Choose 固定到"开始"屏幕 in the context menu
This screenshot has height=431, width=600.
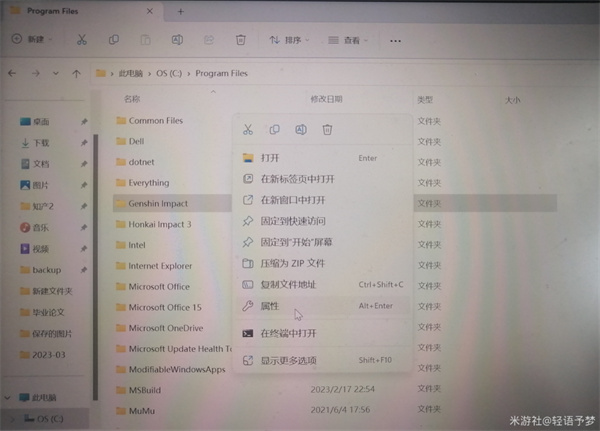click(x=322, y=242)
